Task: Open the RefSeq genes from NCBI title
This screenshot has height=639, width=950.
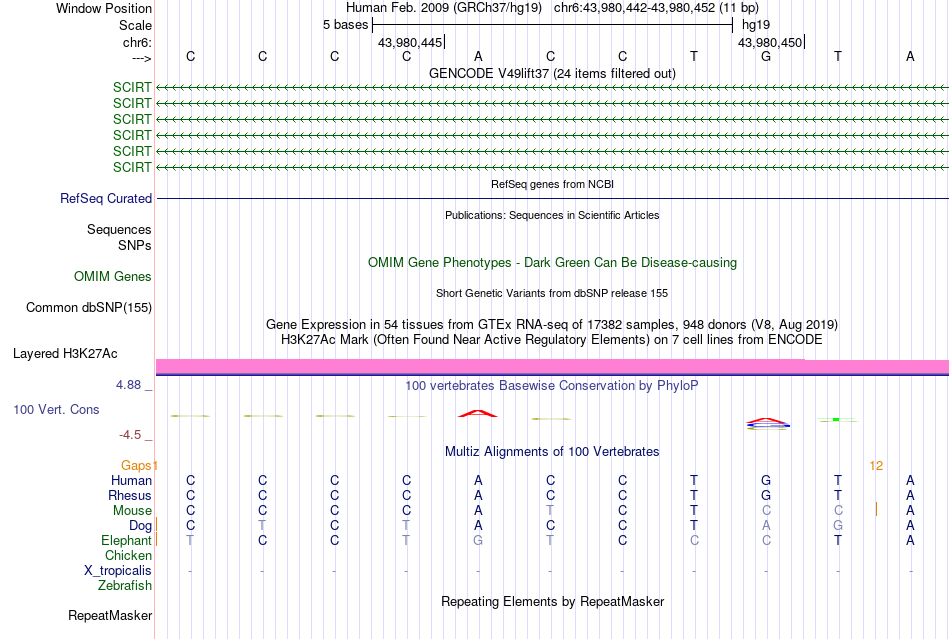Action: click(x=552, y=184)
